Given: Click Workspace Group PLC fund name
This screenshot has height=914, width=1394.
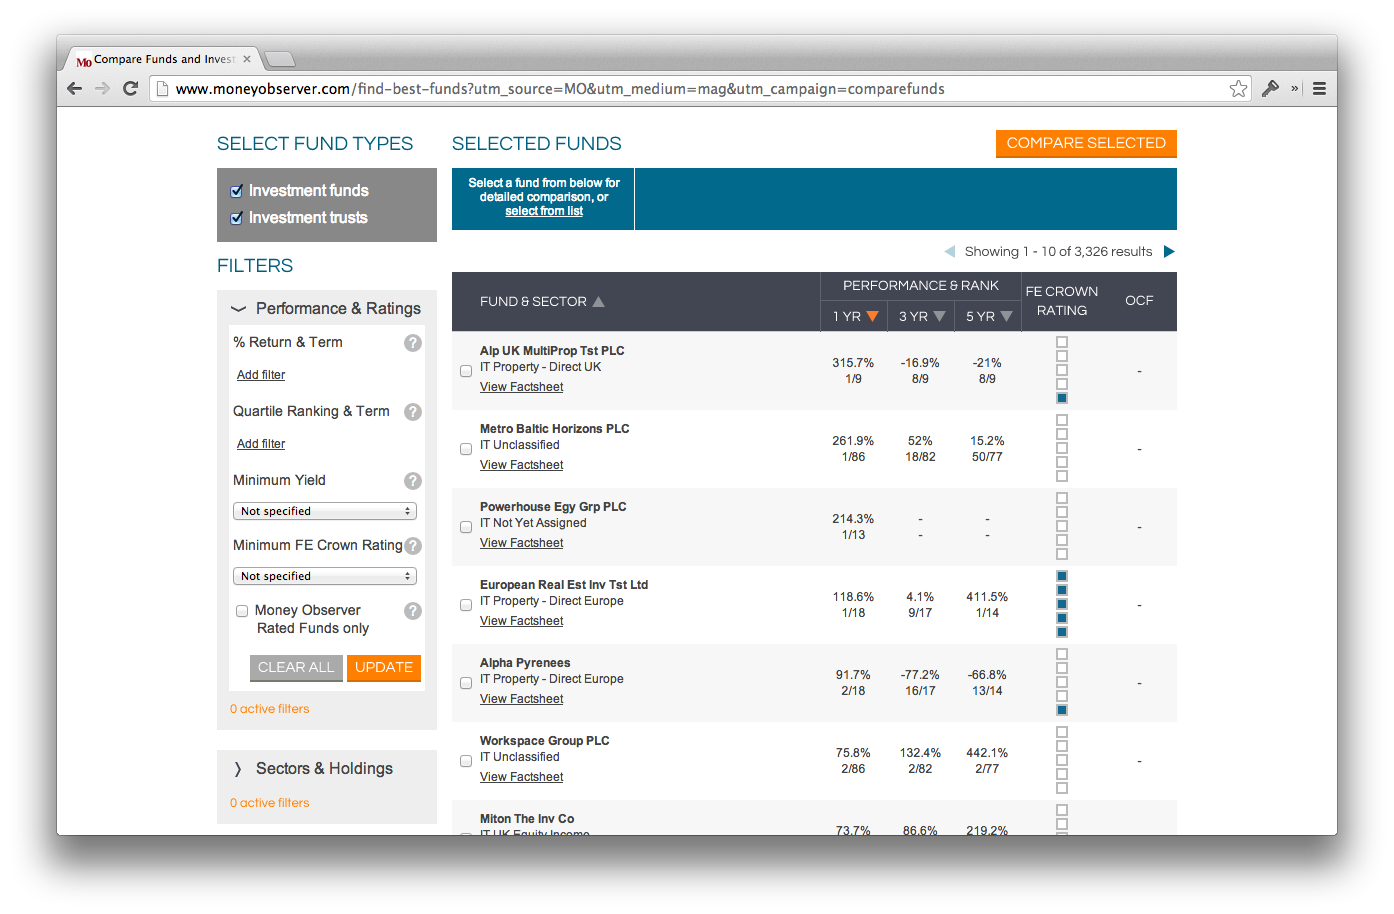Looking at the screenshot, I should [x=545, y=741].
